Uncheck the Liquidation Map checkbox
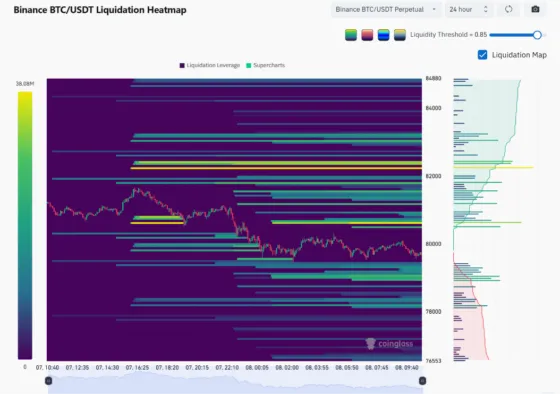Screen dimensions: 560x394 482,55
